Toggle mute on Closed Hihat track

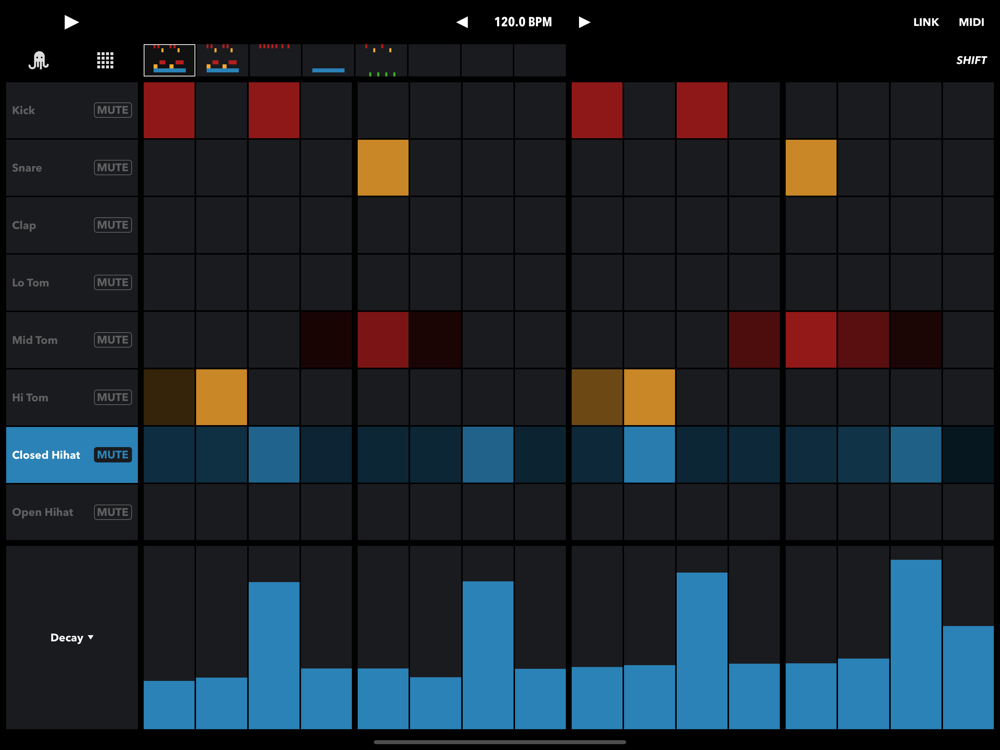pos(112,455)
